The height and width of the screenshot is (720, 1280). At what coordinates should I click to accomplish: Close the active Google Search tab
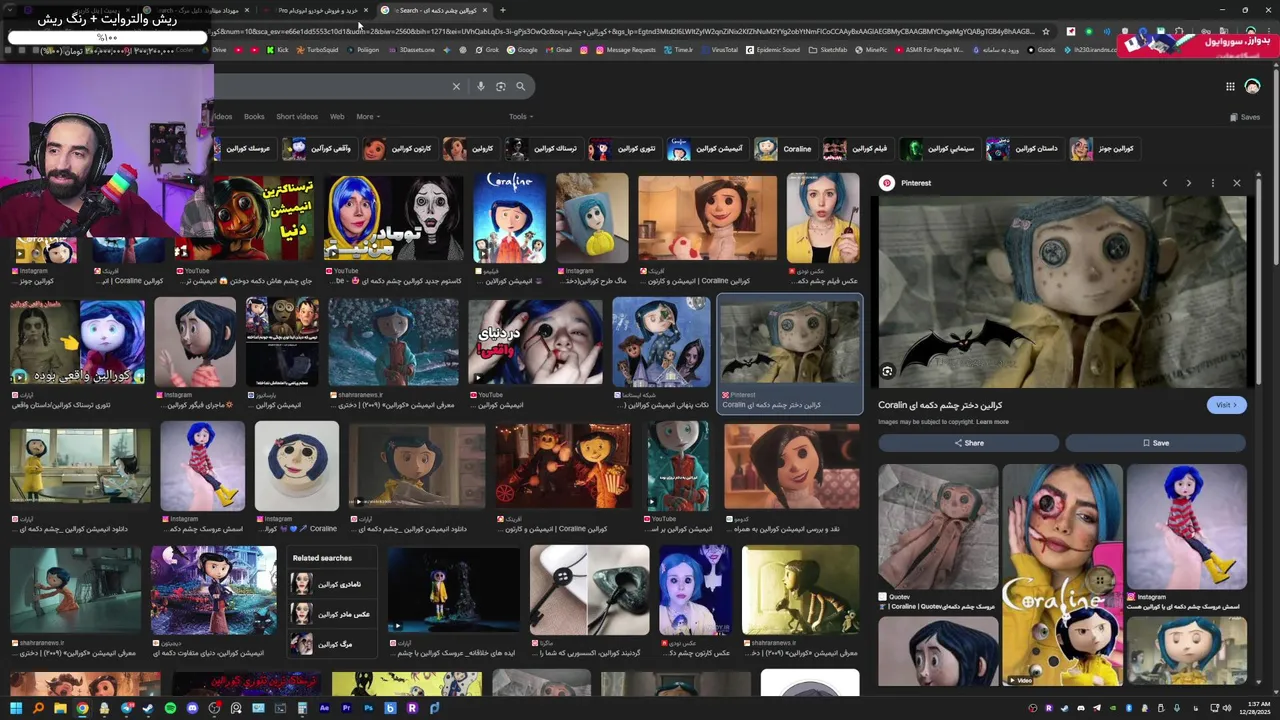485,10
